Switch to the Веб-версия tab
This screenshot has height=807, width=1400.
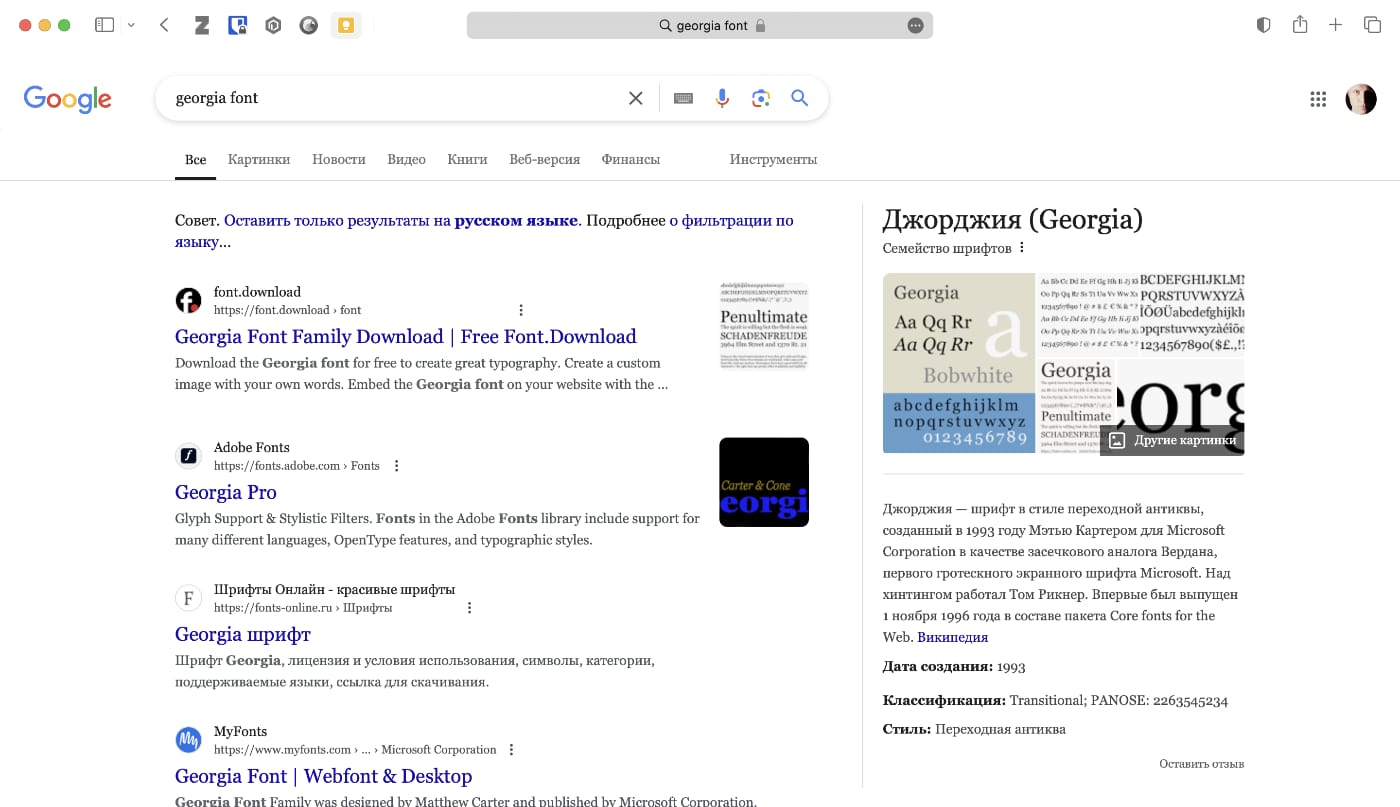(545, 159)
